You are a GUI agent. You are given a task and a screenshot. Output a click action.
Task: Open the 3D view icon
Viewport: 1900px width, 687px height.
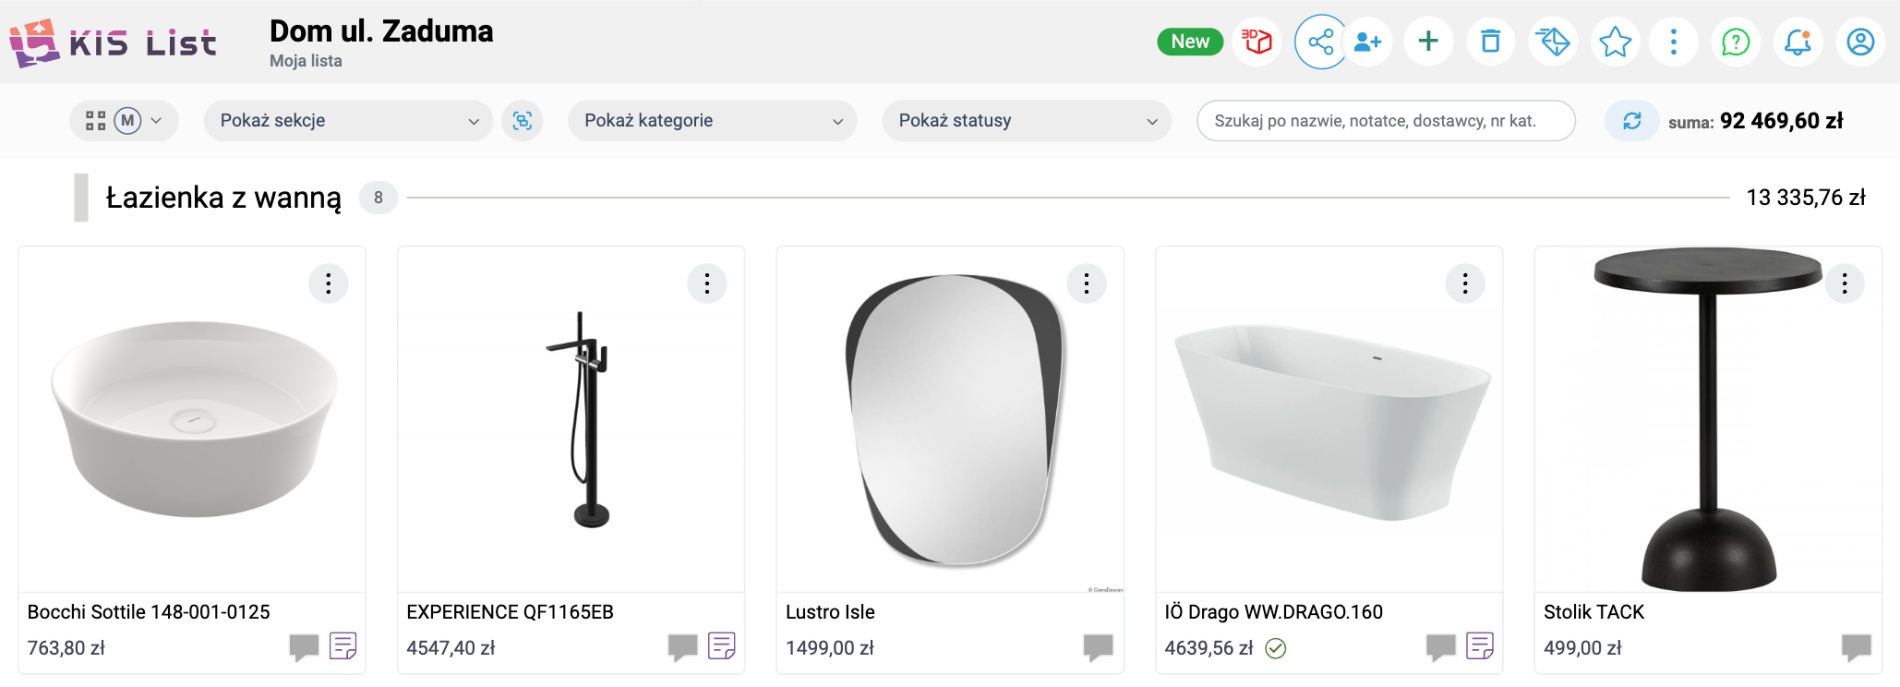[x=1257, y=41]
